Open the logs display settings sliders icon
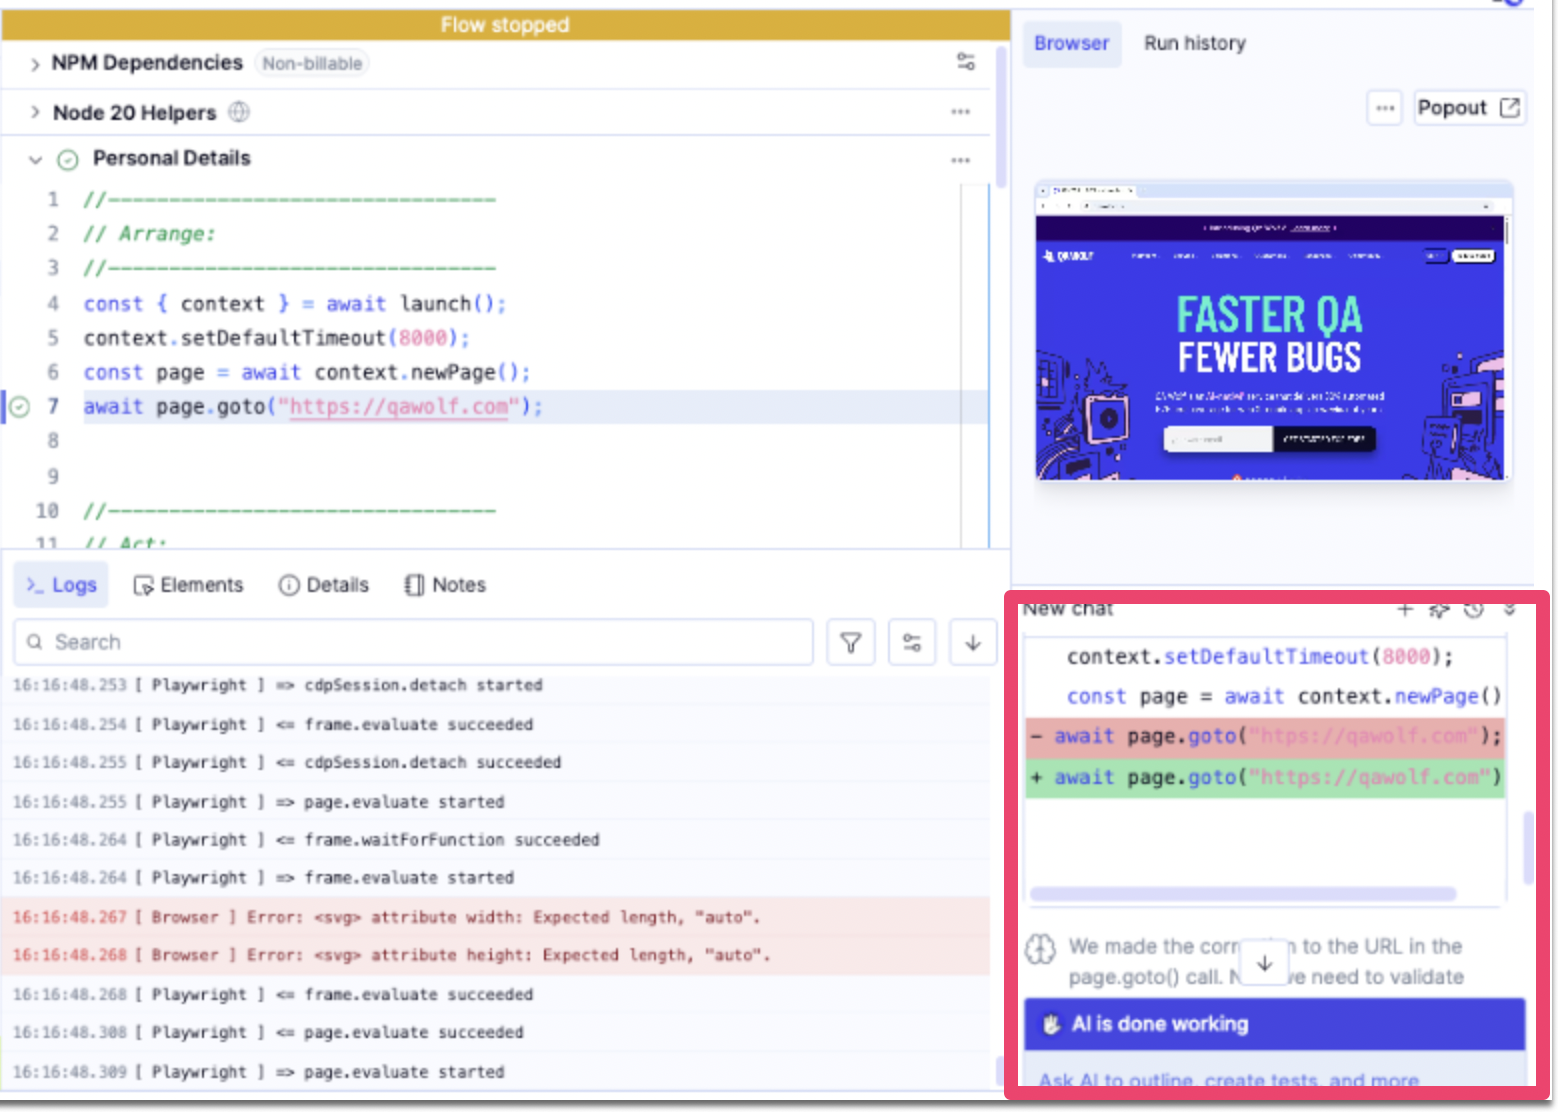This screenshot has height=1116, width=1566. click(912, 642)
